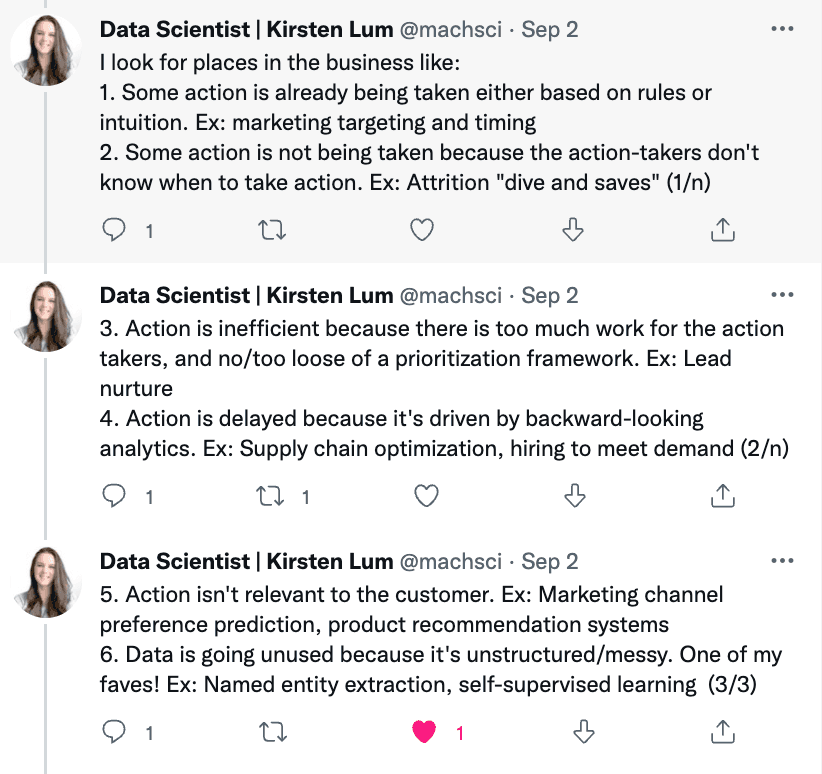Open Kirsten Lum's avatar on first tweet
This screenshot has height=774, width=822.
click(x=46, y=50)
